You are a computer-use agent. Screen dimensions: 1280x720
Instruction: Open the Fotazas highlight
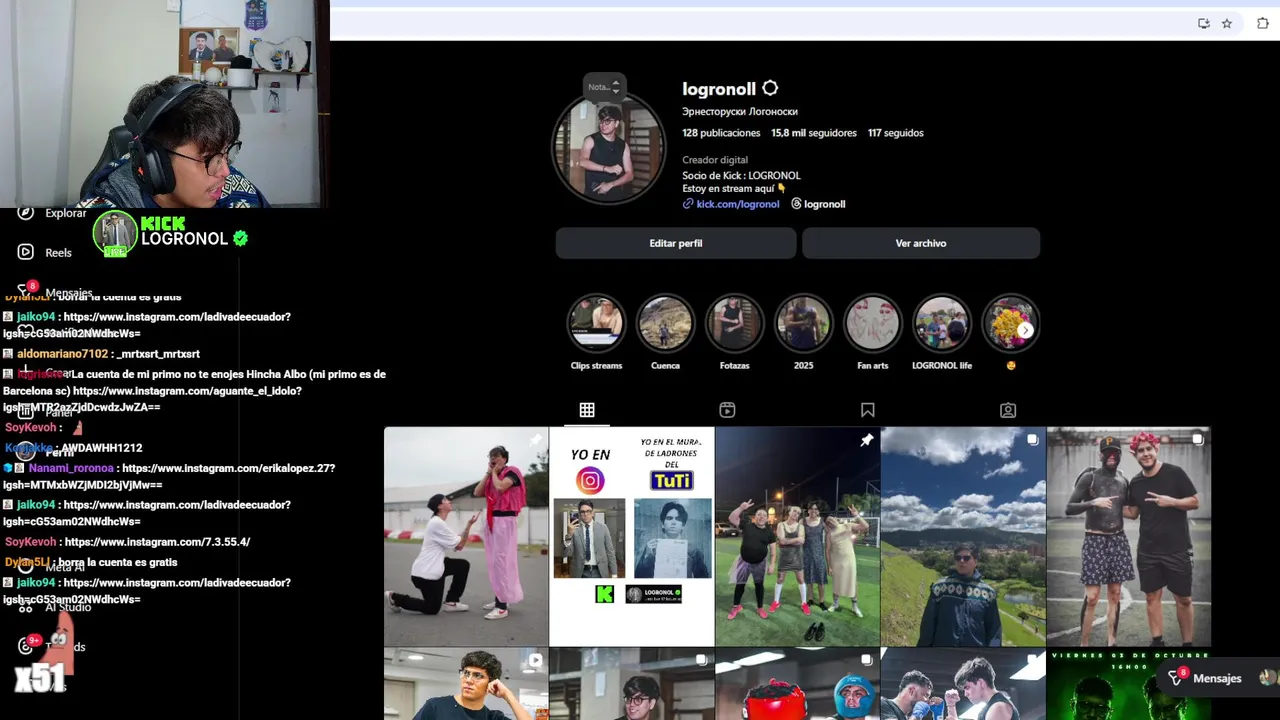click(x=734, y=324)
